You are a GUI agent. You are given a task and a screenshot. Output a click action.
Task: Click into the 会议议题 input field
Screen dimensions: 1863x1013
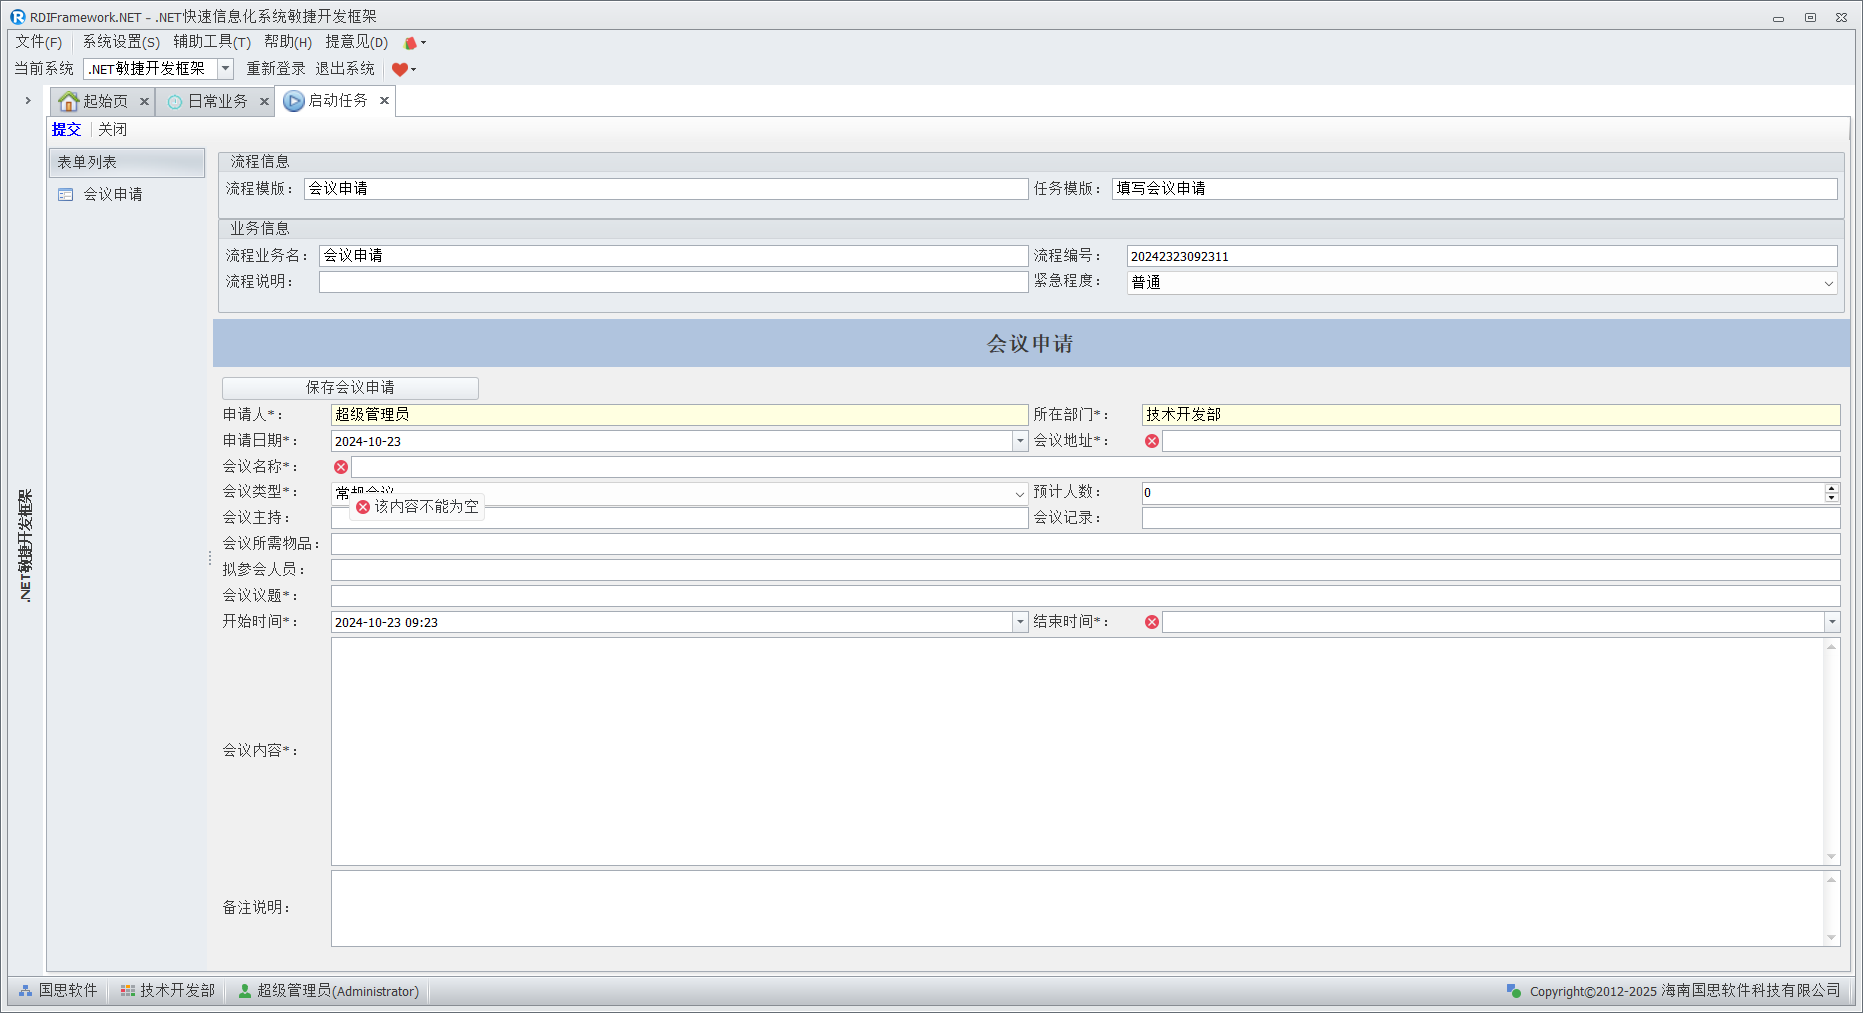coord(1085,596)
